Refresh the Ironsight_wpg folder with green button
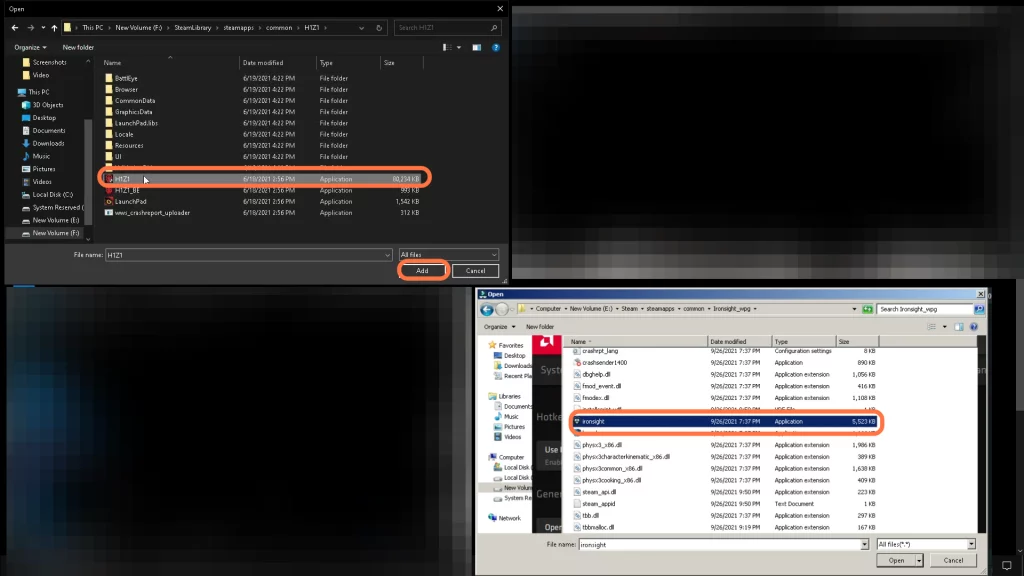 click(x=867, y=309)
